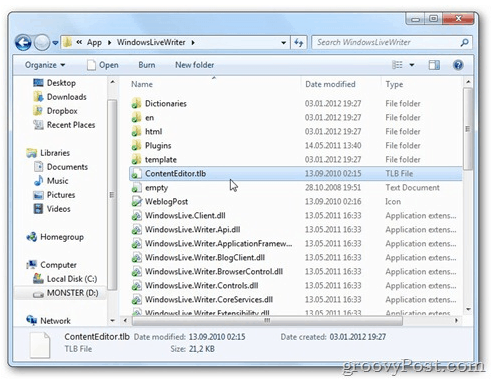Click the details pane file thumbnail
Image resolution: width=491 pixels, height=379 pixels.
pos(40,344)
